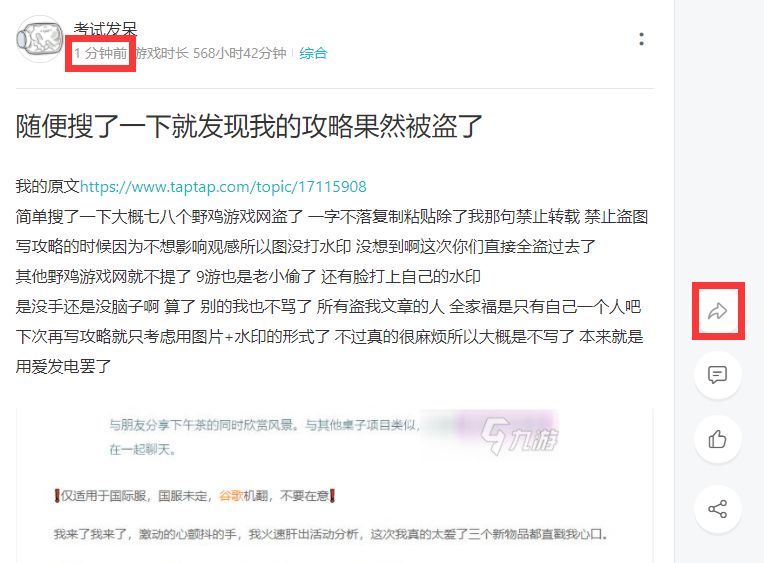Click the 1分钟前 timestamp
764x563 pixels.
100,53
